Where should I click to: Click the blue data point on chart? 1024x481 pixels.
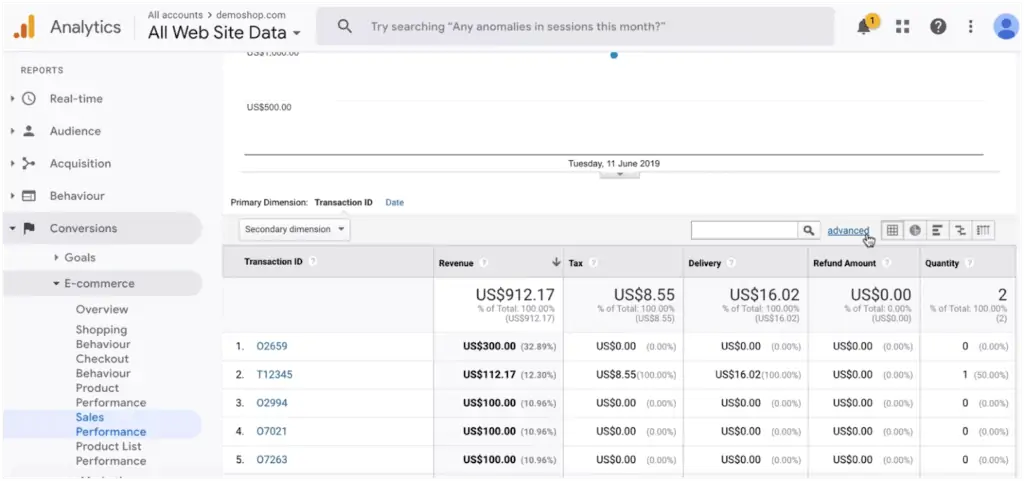pos(614,55)
